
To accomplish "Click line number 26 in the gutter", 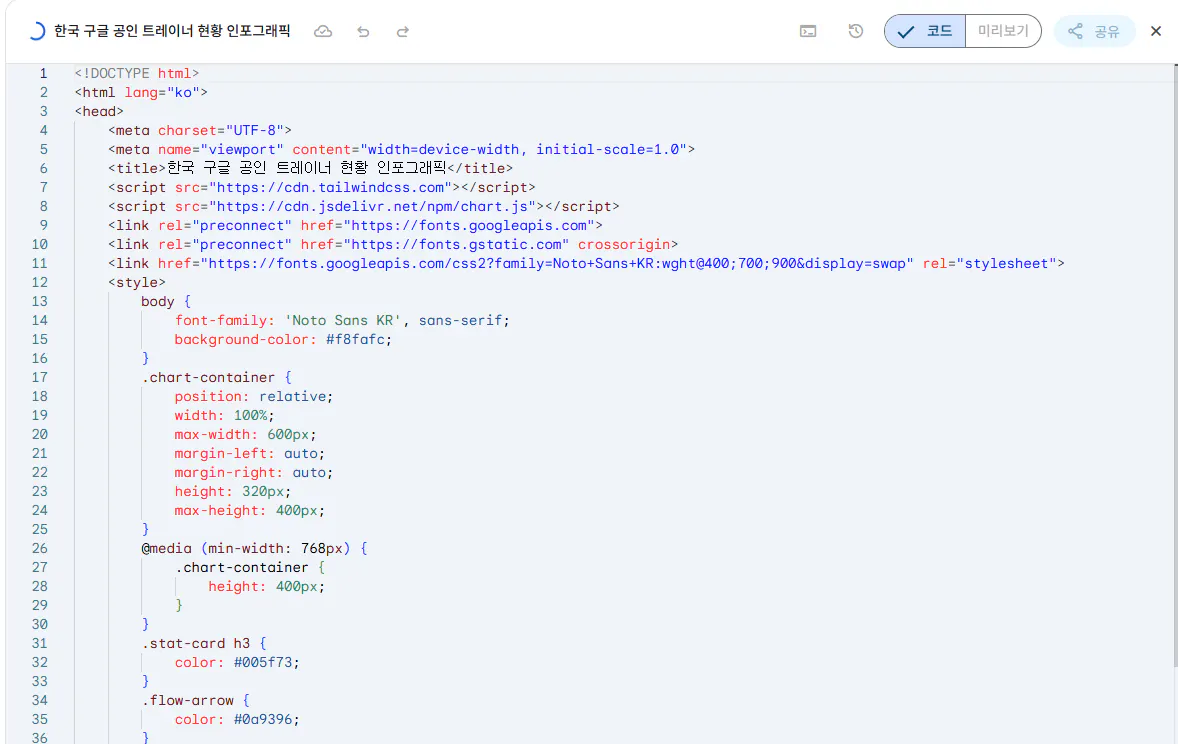I will tap(40, 548).
